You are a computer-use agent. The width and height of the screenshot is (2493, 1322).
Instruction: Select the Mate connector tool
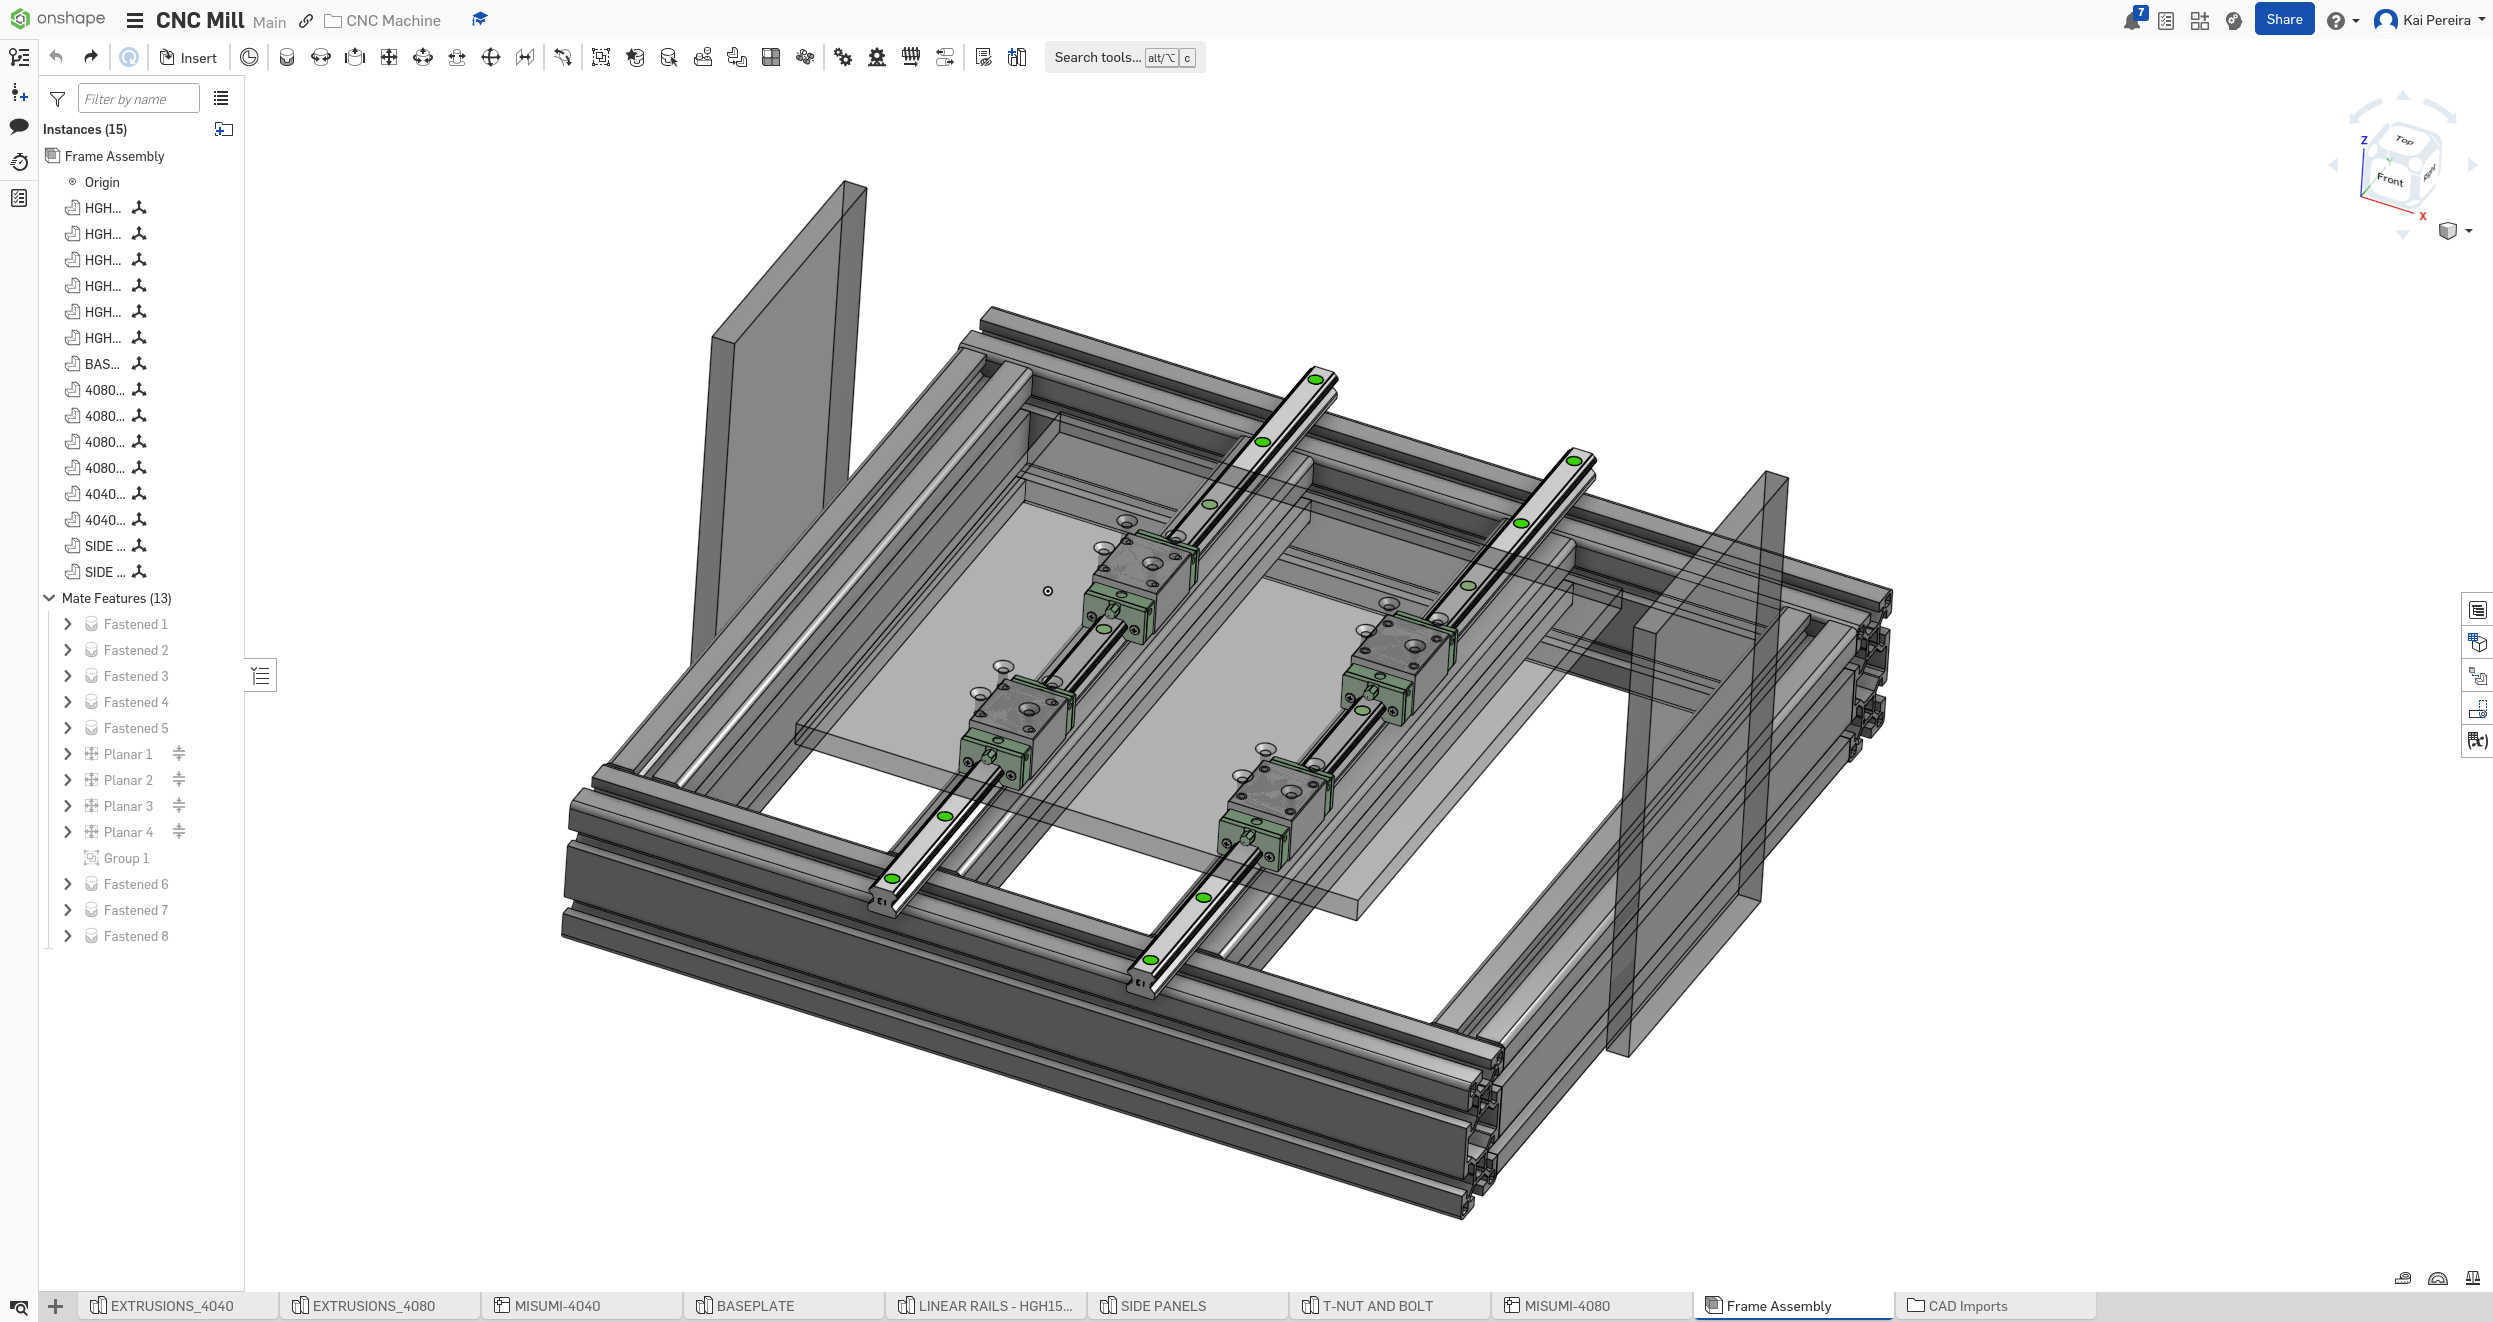tap(249, 57)
